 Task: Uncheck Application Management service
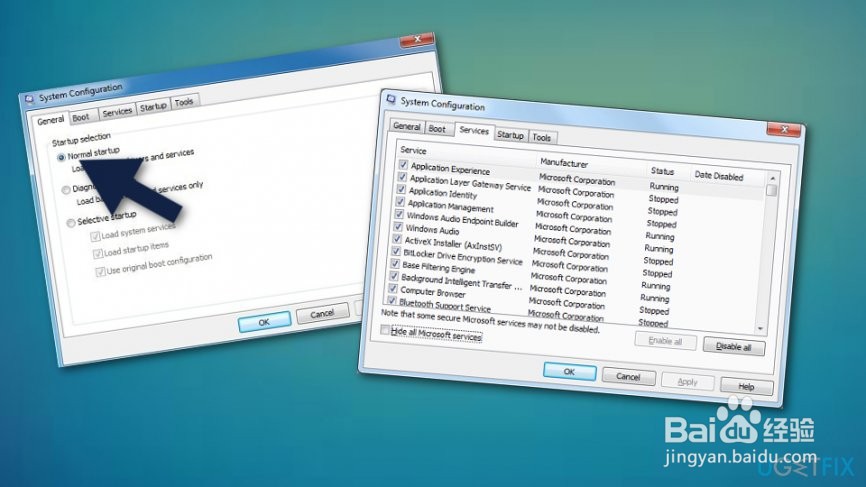400,202
